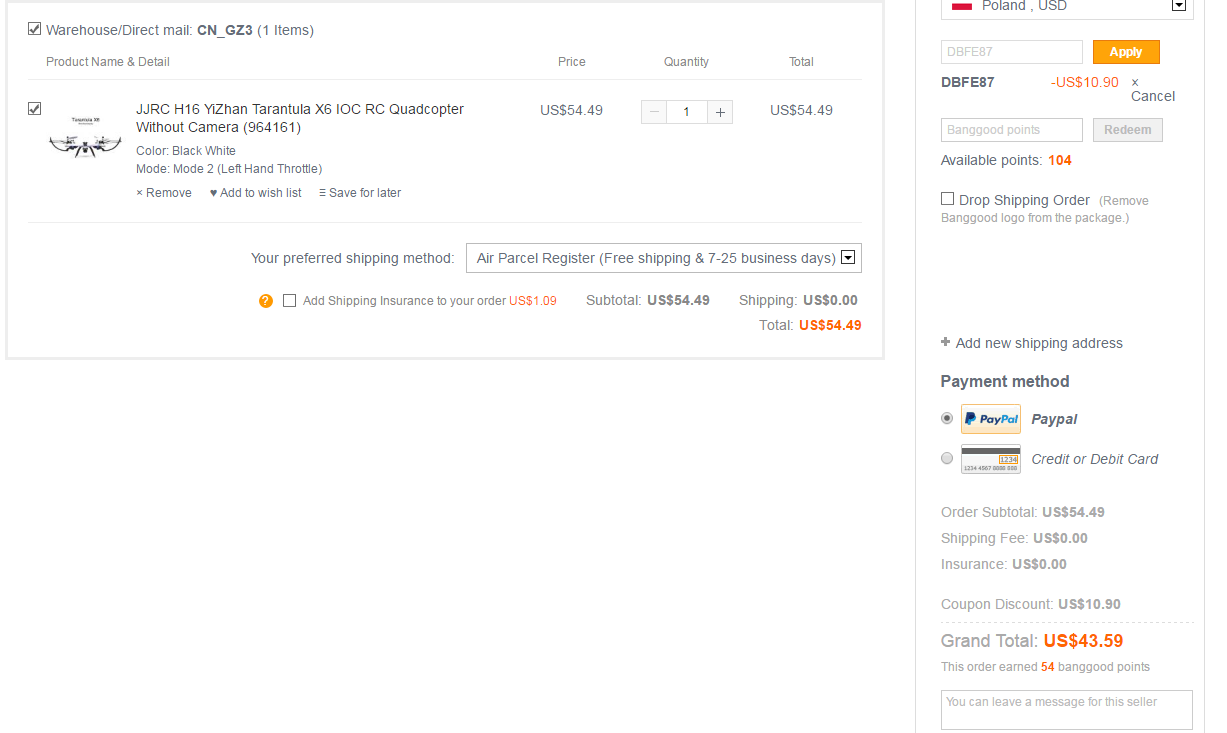
Task: Click the Coupon Discount US$10.90 line
Action: (1031, 604)
